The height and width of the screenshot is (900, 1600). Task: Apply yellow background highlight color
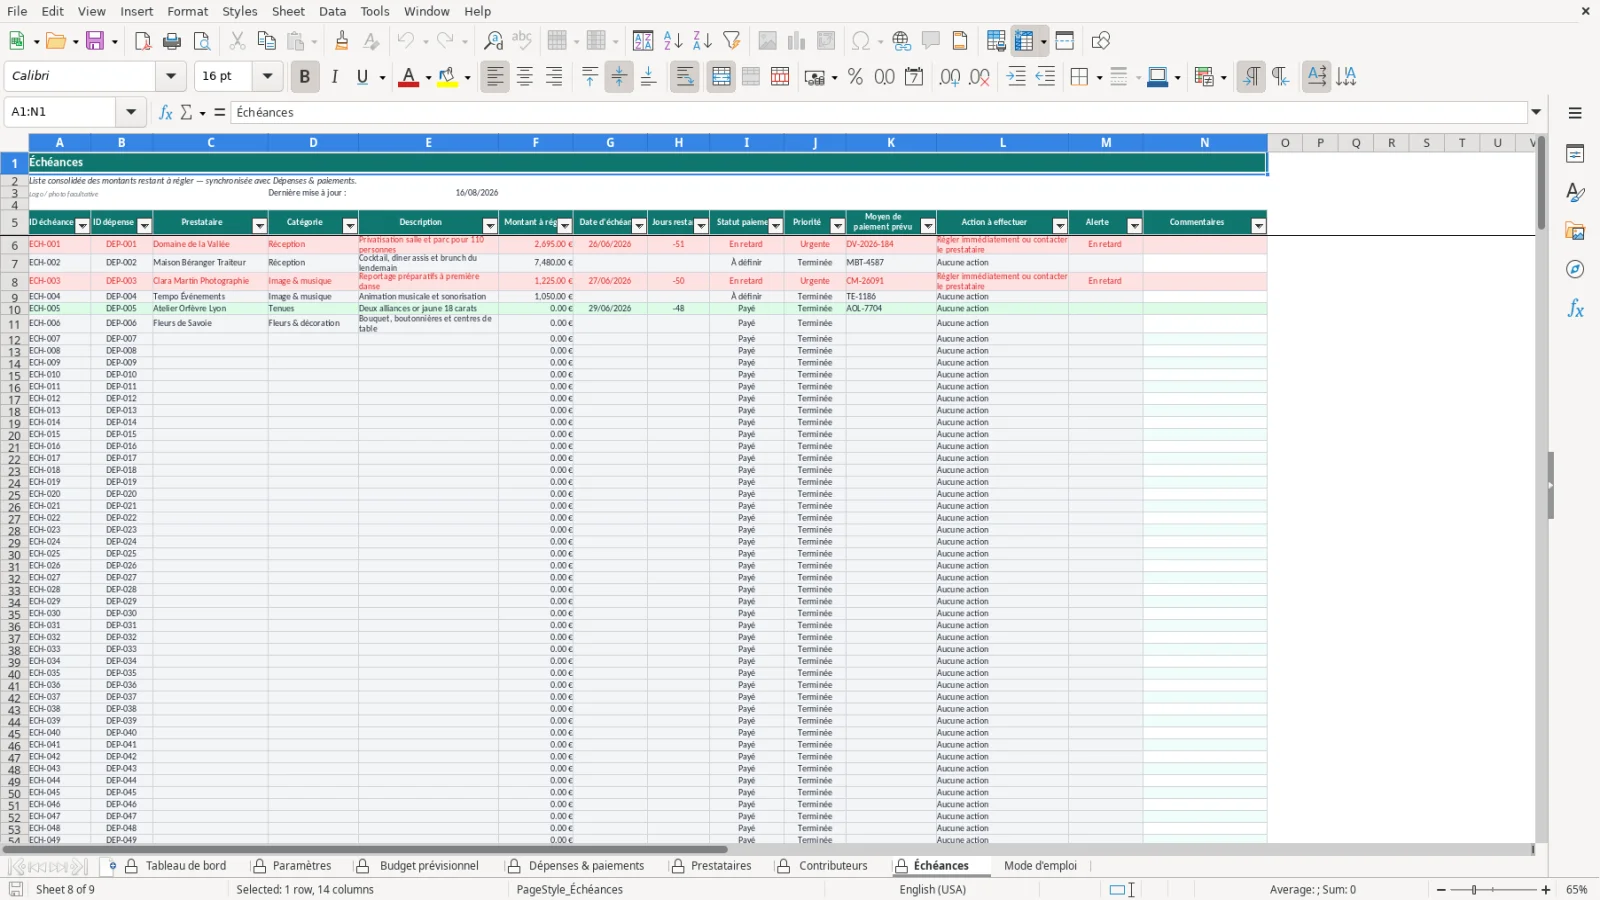447,77
